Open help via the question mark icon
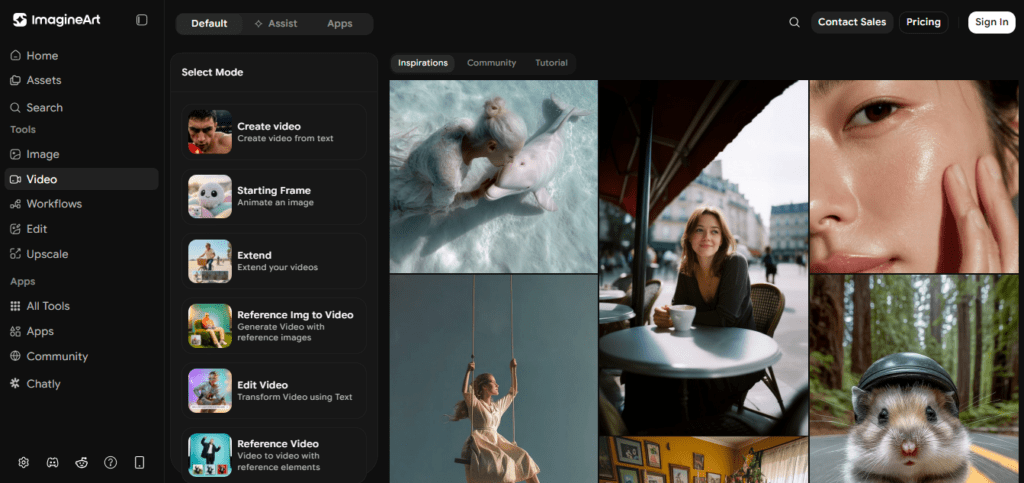This screenshot has height=483, width=1024. point(110,463)
